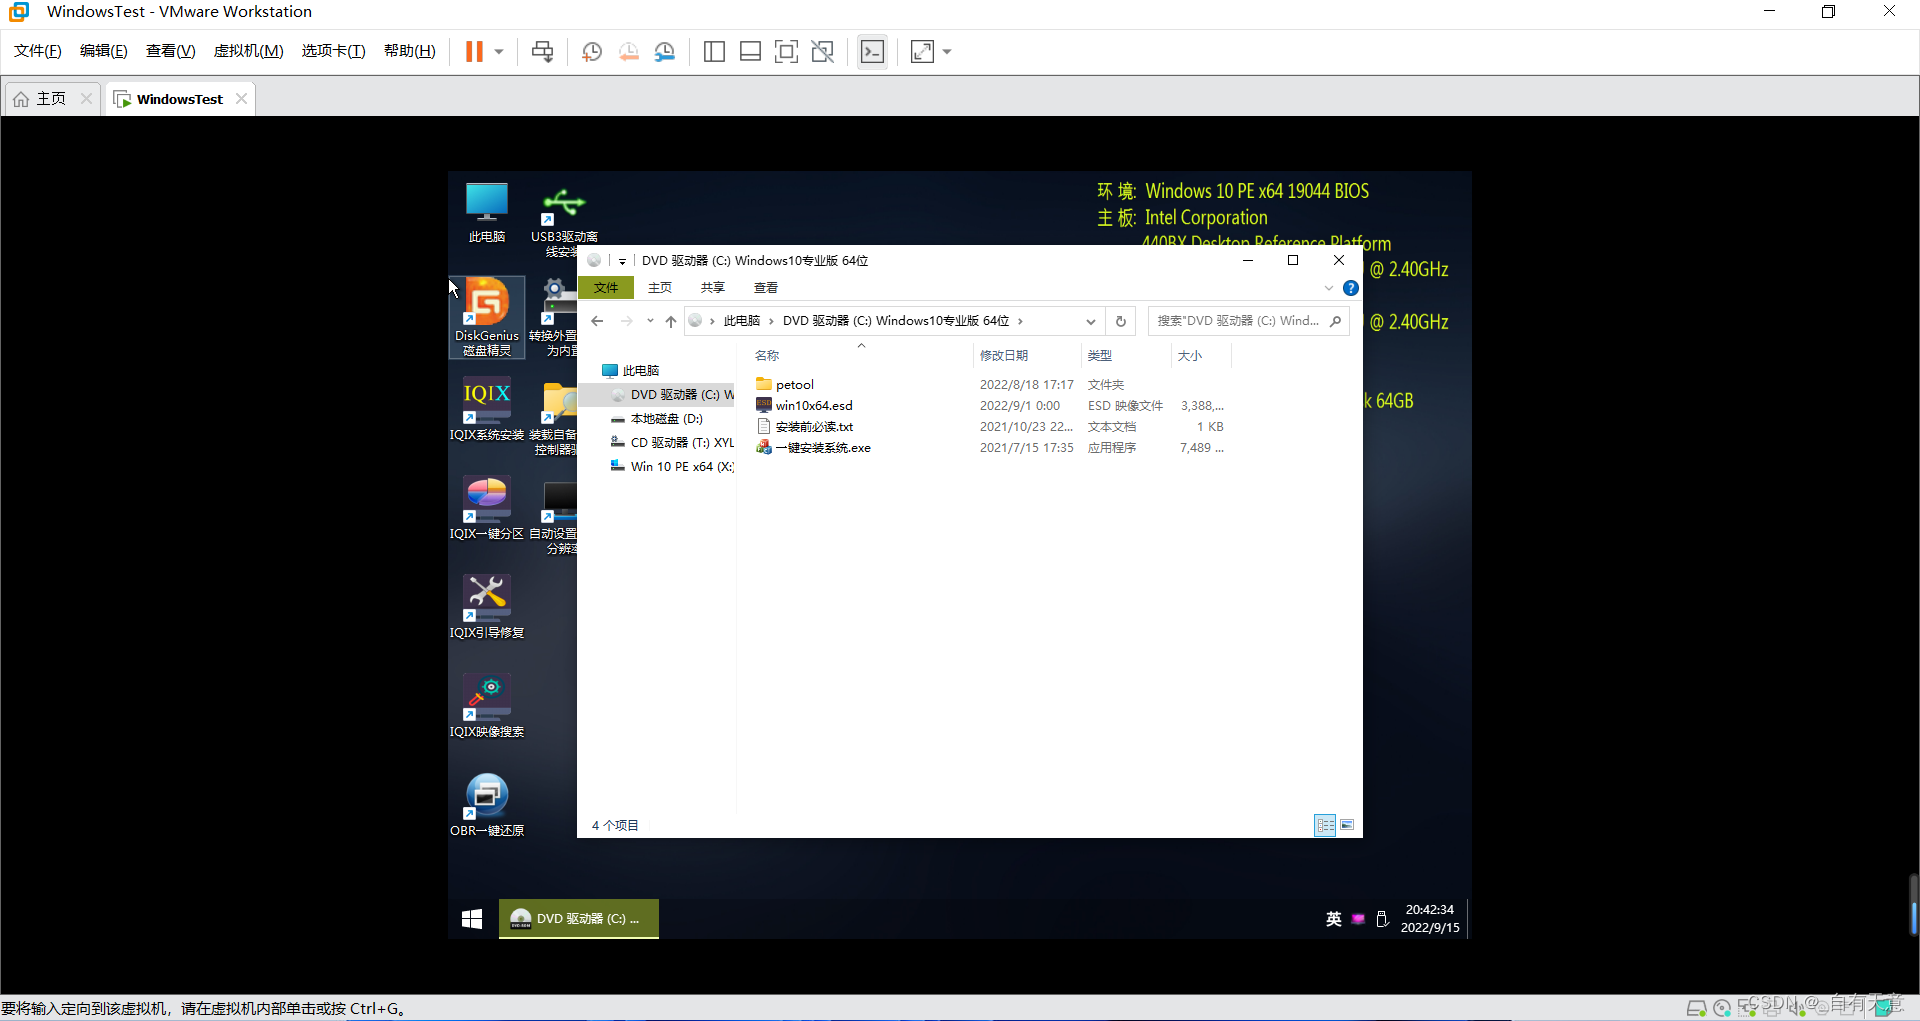
Task: Take a snapshot of this virtual machine
Action: tap(592, 51)
